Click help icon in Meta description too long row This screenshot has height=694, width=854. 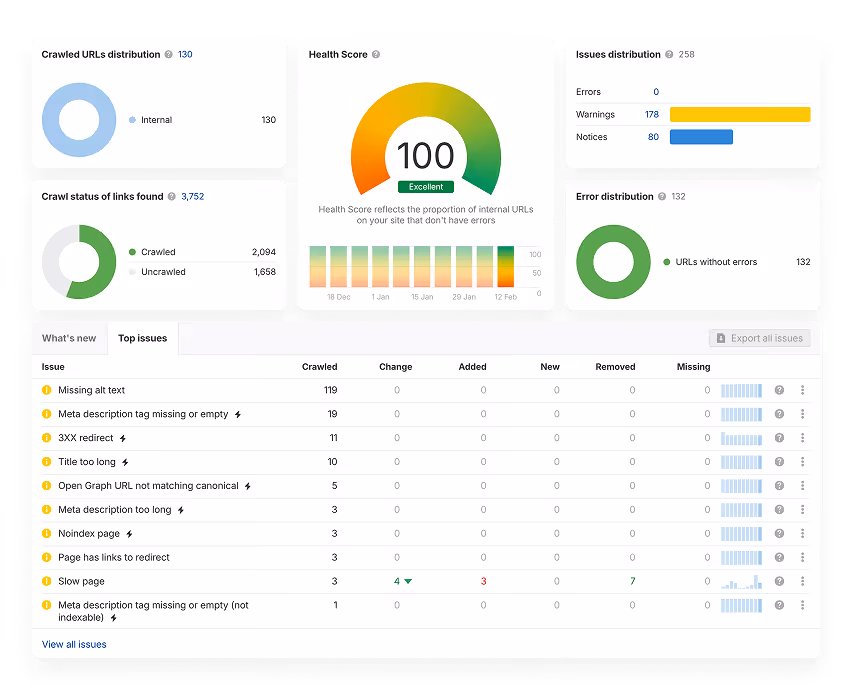779,510
